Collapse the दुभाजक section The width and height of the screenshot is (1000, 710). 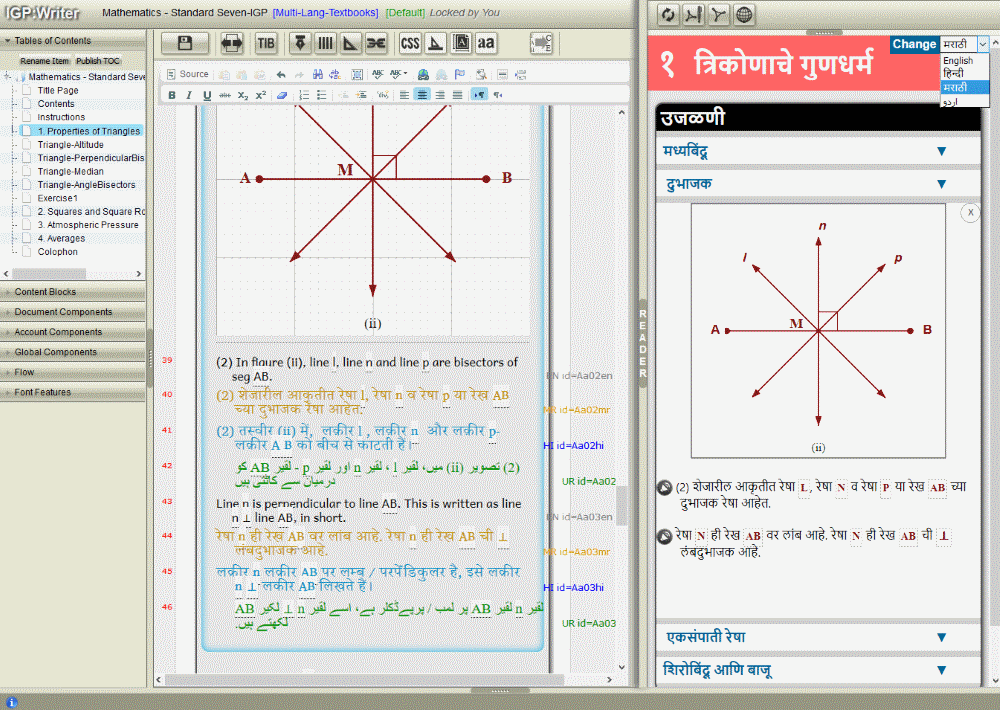click(x=818, y=184)
